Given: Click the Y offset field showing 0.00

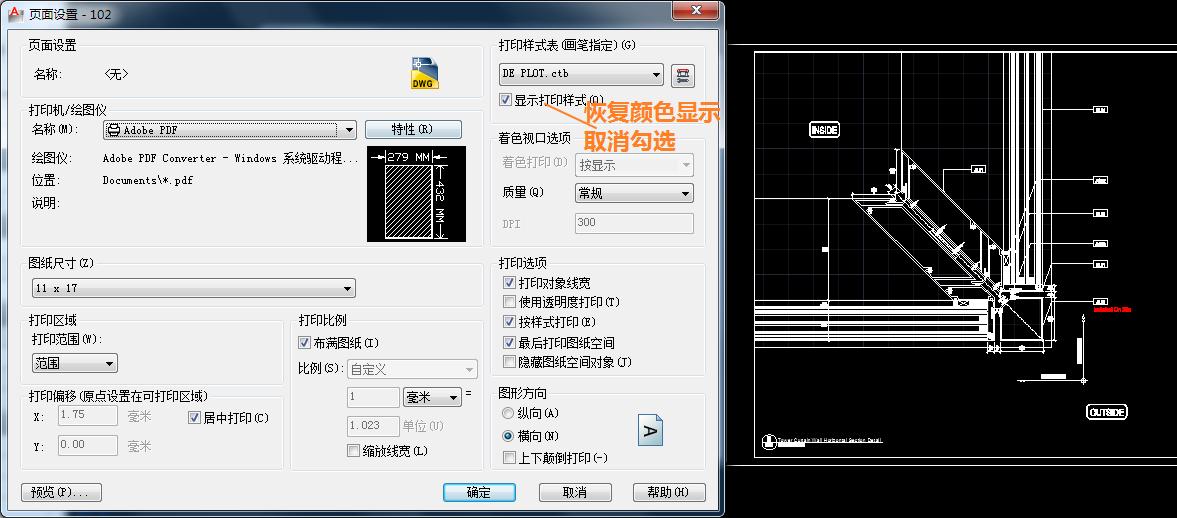Looking at the screenshot, I should [88, 444].
